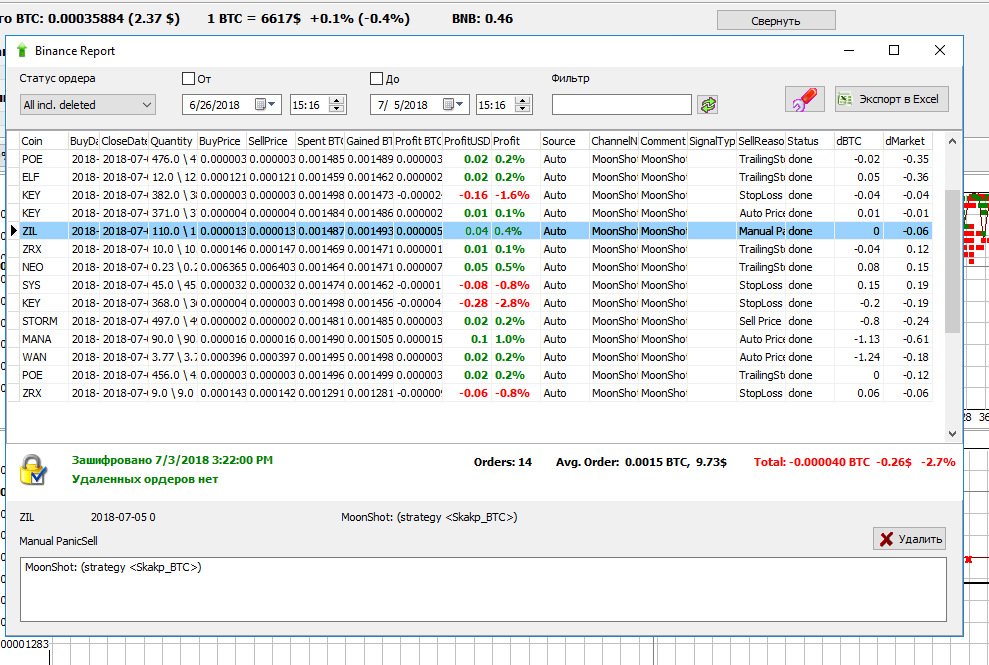Increase the start time 15:16 spinner
Screen dimensions: 989x665
[x=337, y=100]
